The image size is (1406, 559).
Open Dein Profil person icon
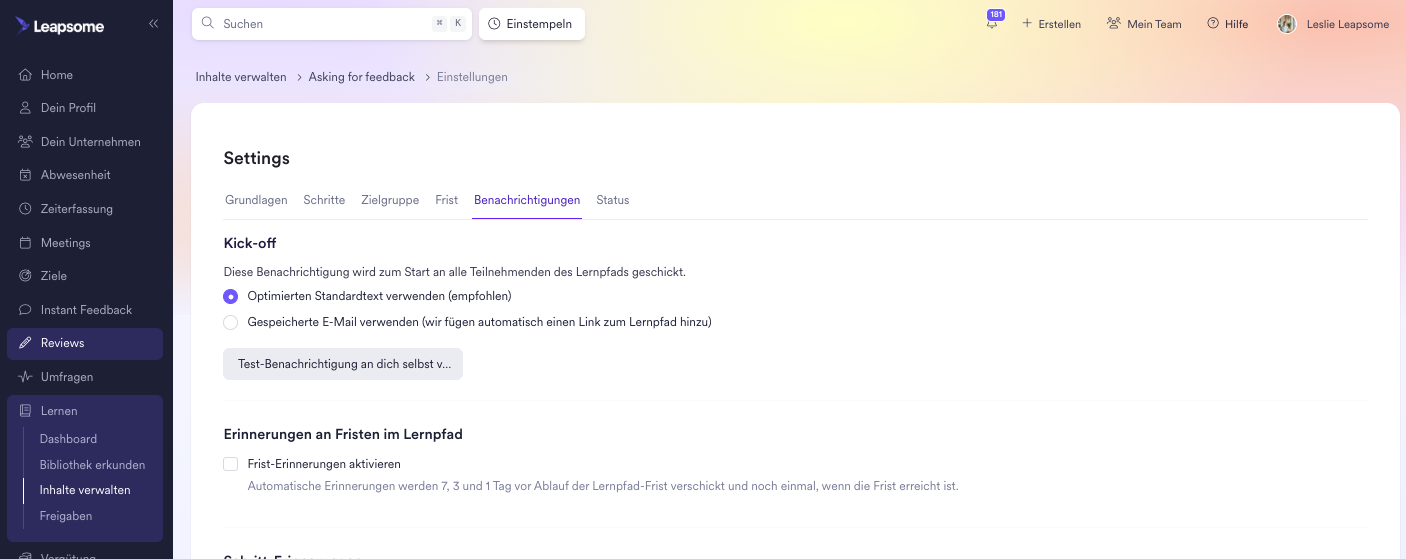point(26,108)
